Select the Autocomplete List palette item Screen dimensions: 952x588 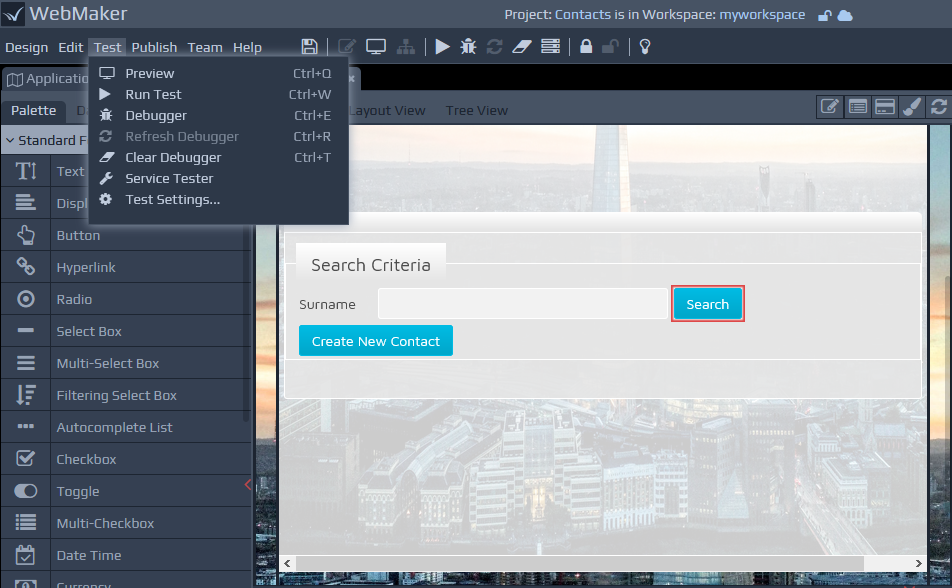click(126, 428)
